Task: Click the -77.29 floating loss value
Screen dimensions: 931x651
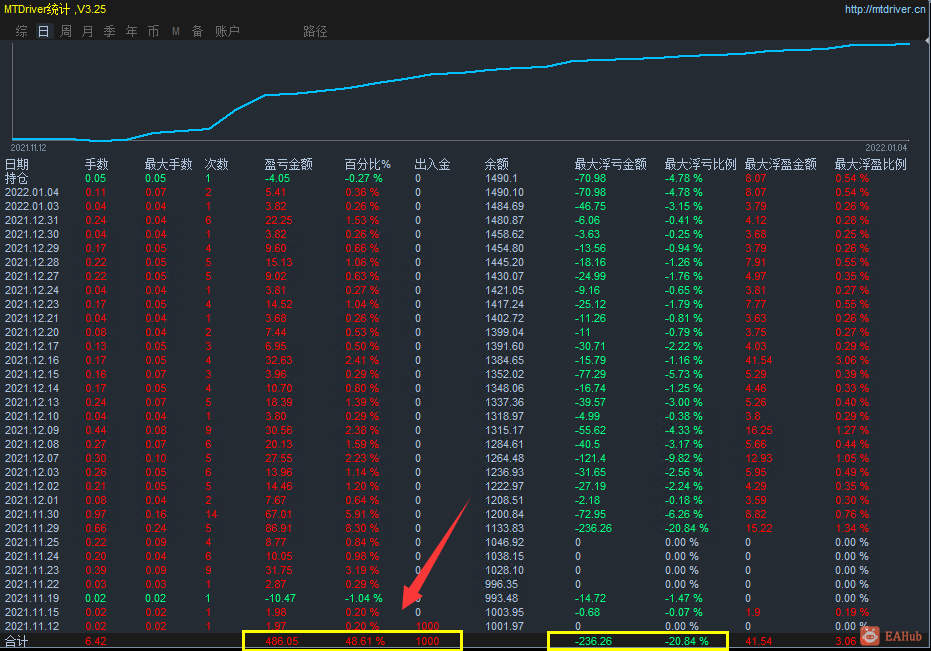Action: (x=590, y=375)
